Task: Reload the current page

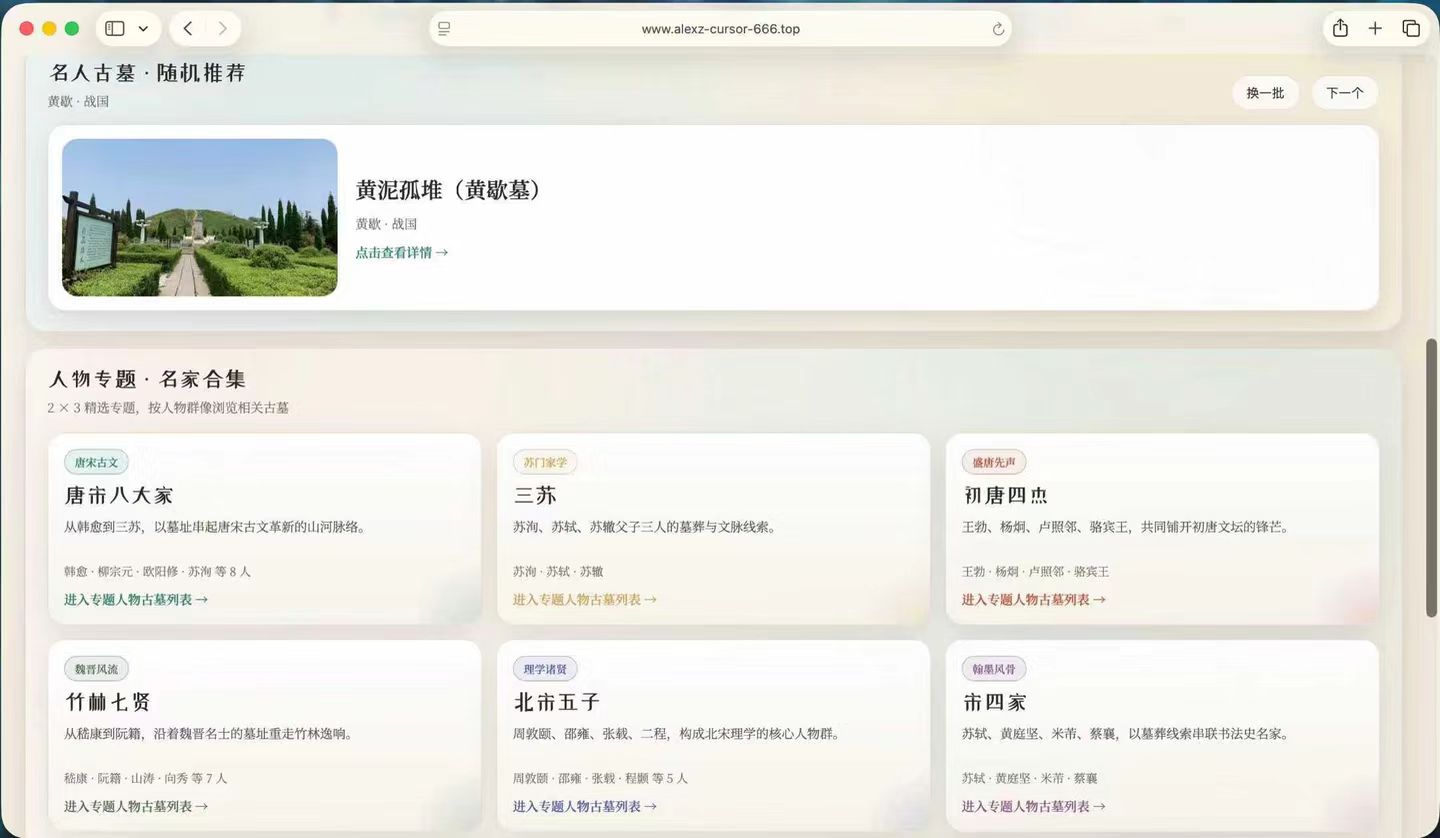Action: click(998, 29)
